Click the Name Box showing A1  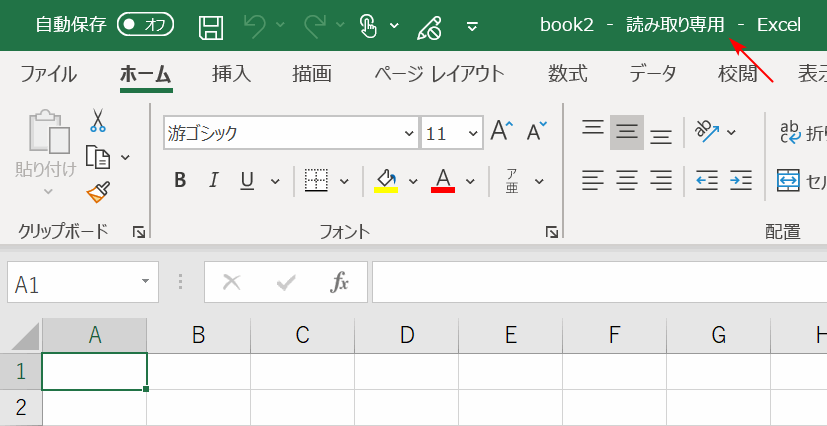point(83,282)
